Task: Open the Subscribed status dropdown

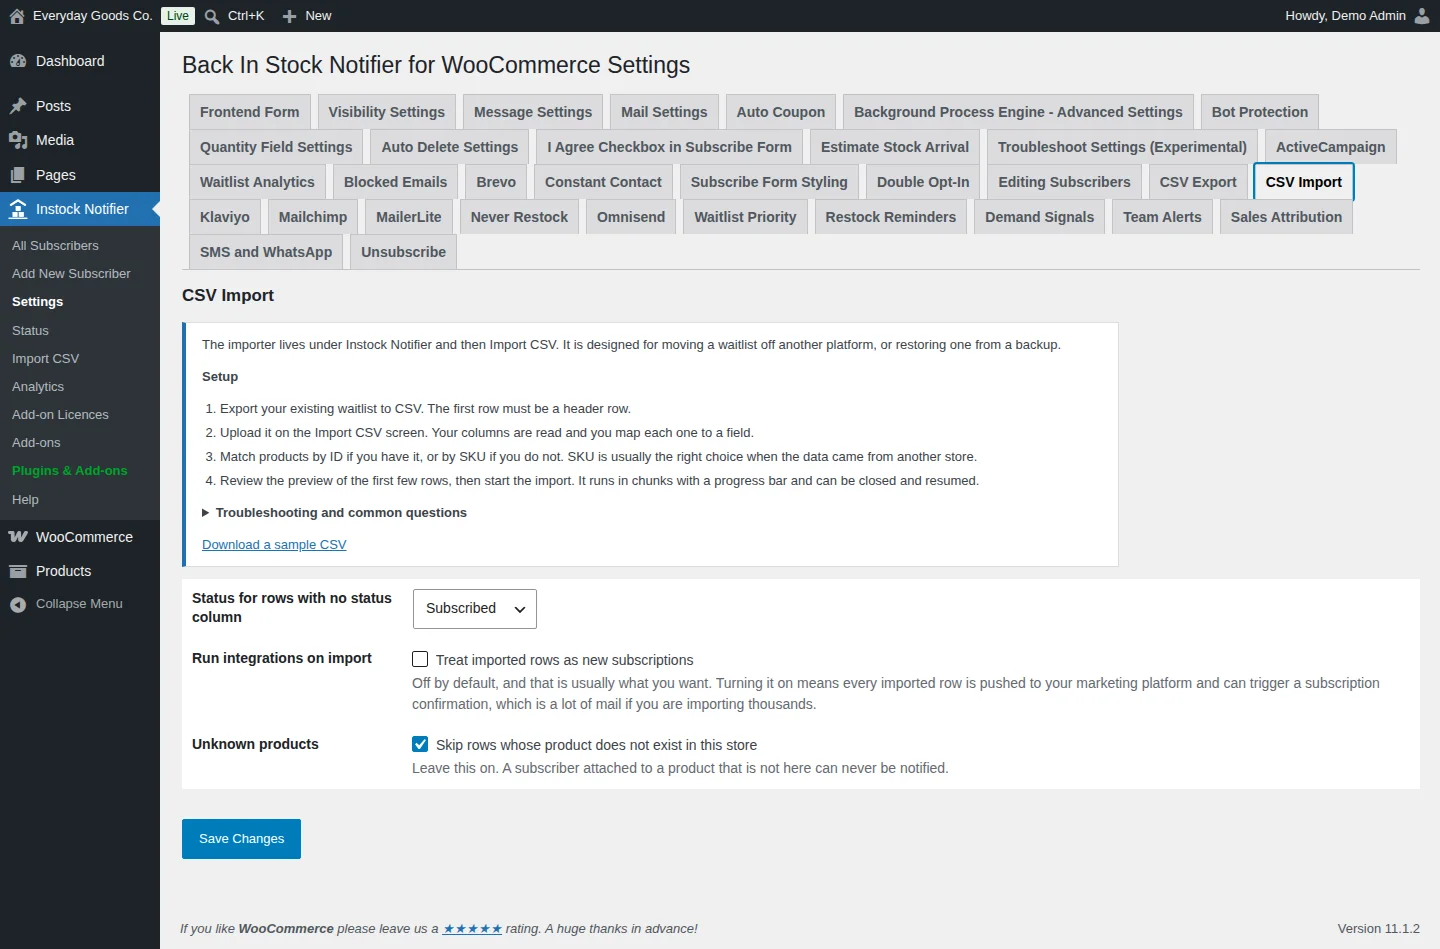Action: [x=475, y=609]
